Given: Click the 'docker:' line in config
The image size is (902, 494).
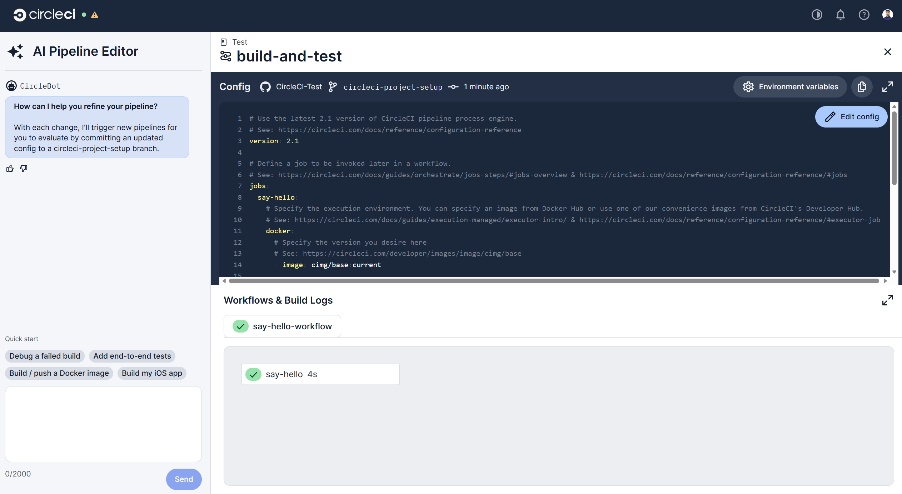Looking at the screenshot, I should tap(279, 231).
